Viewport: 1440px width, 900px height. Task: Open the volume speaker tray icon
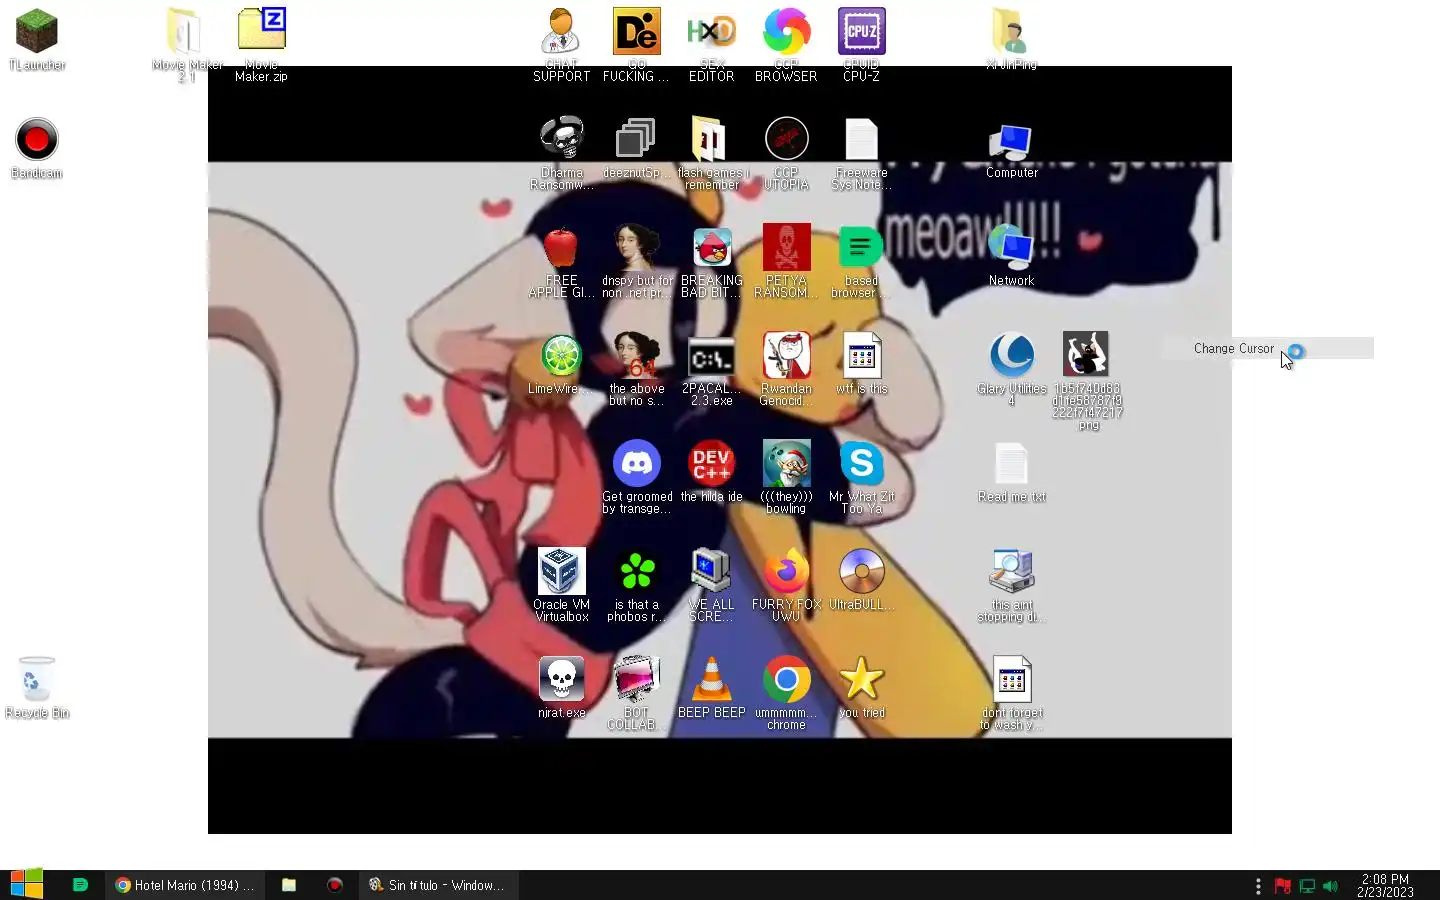1330,886
